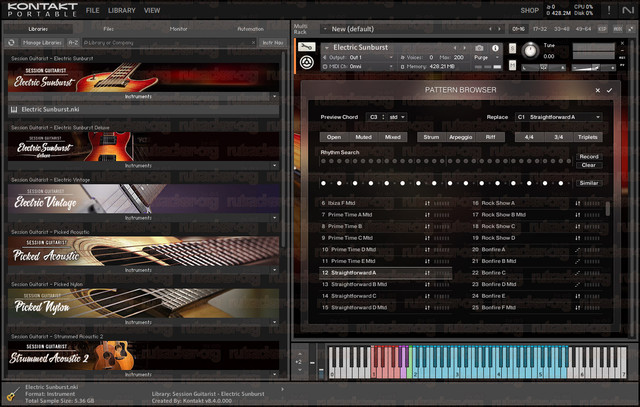Click the exclamation warning icon in header
Viewport: 640px width, 407px height.
pos(609,10)
